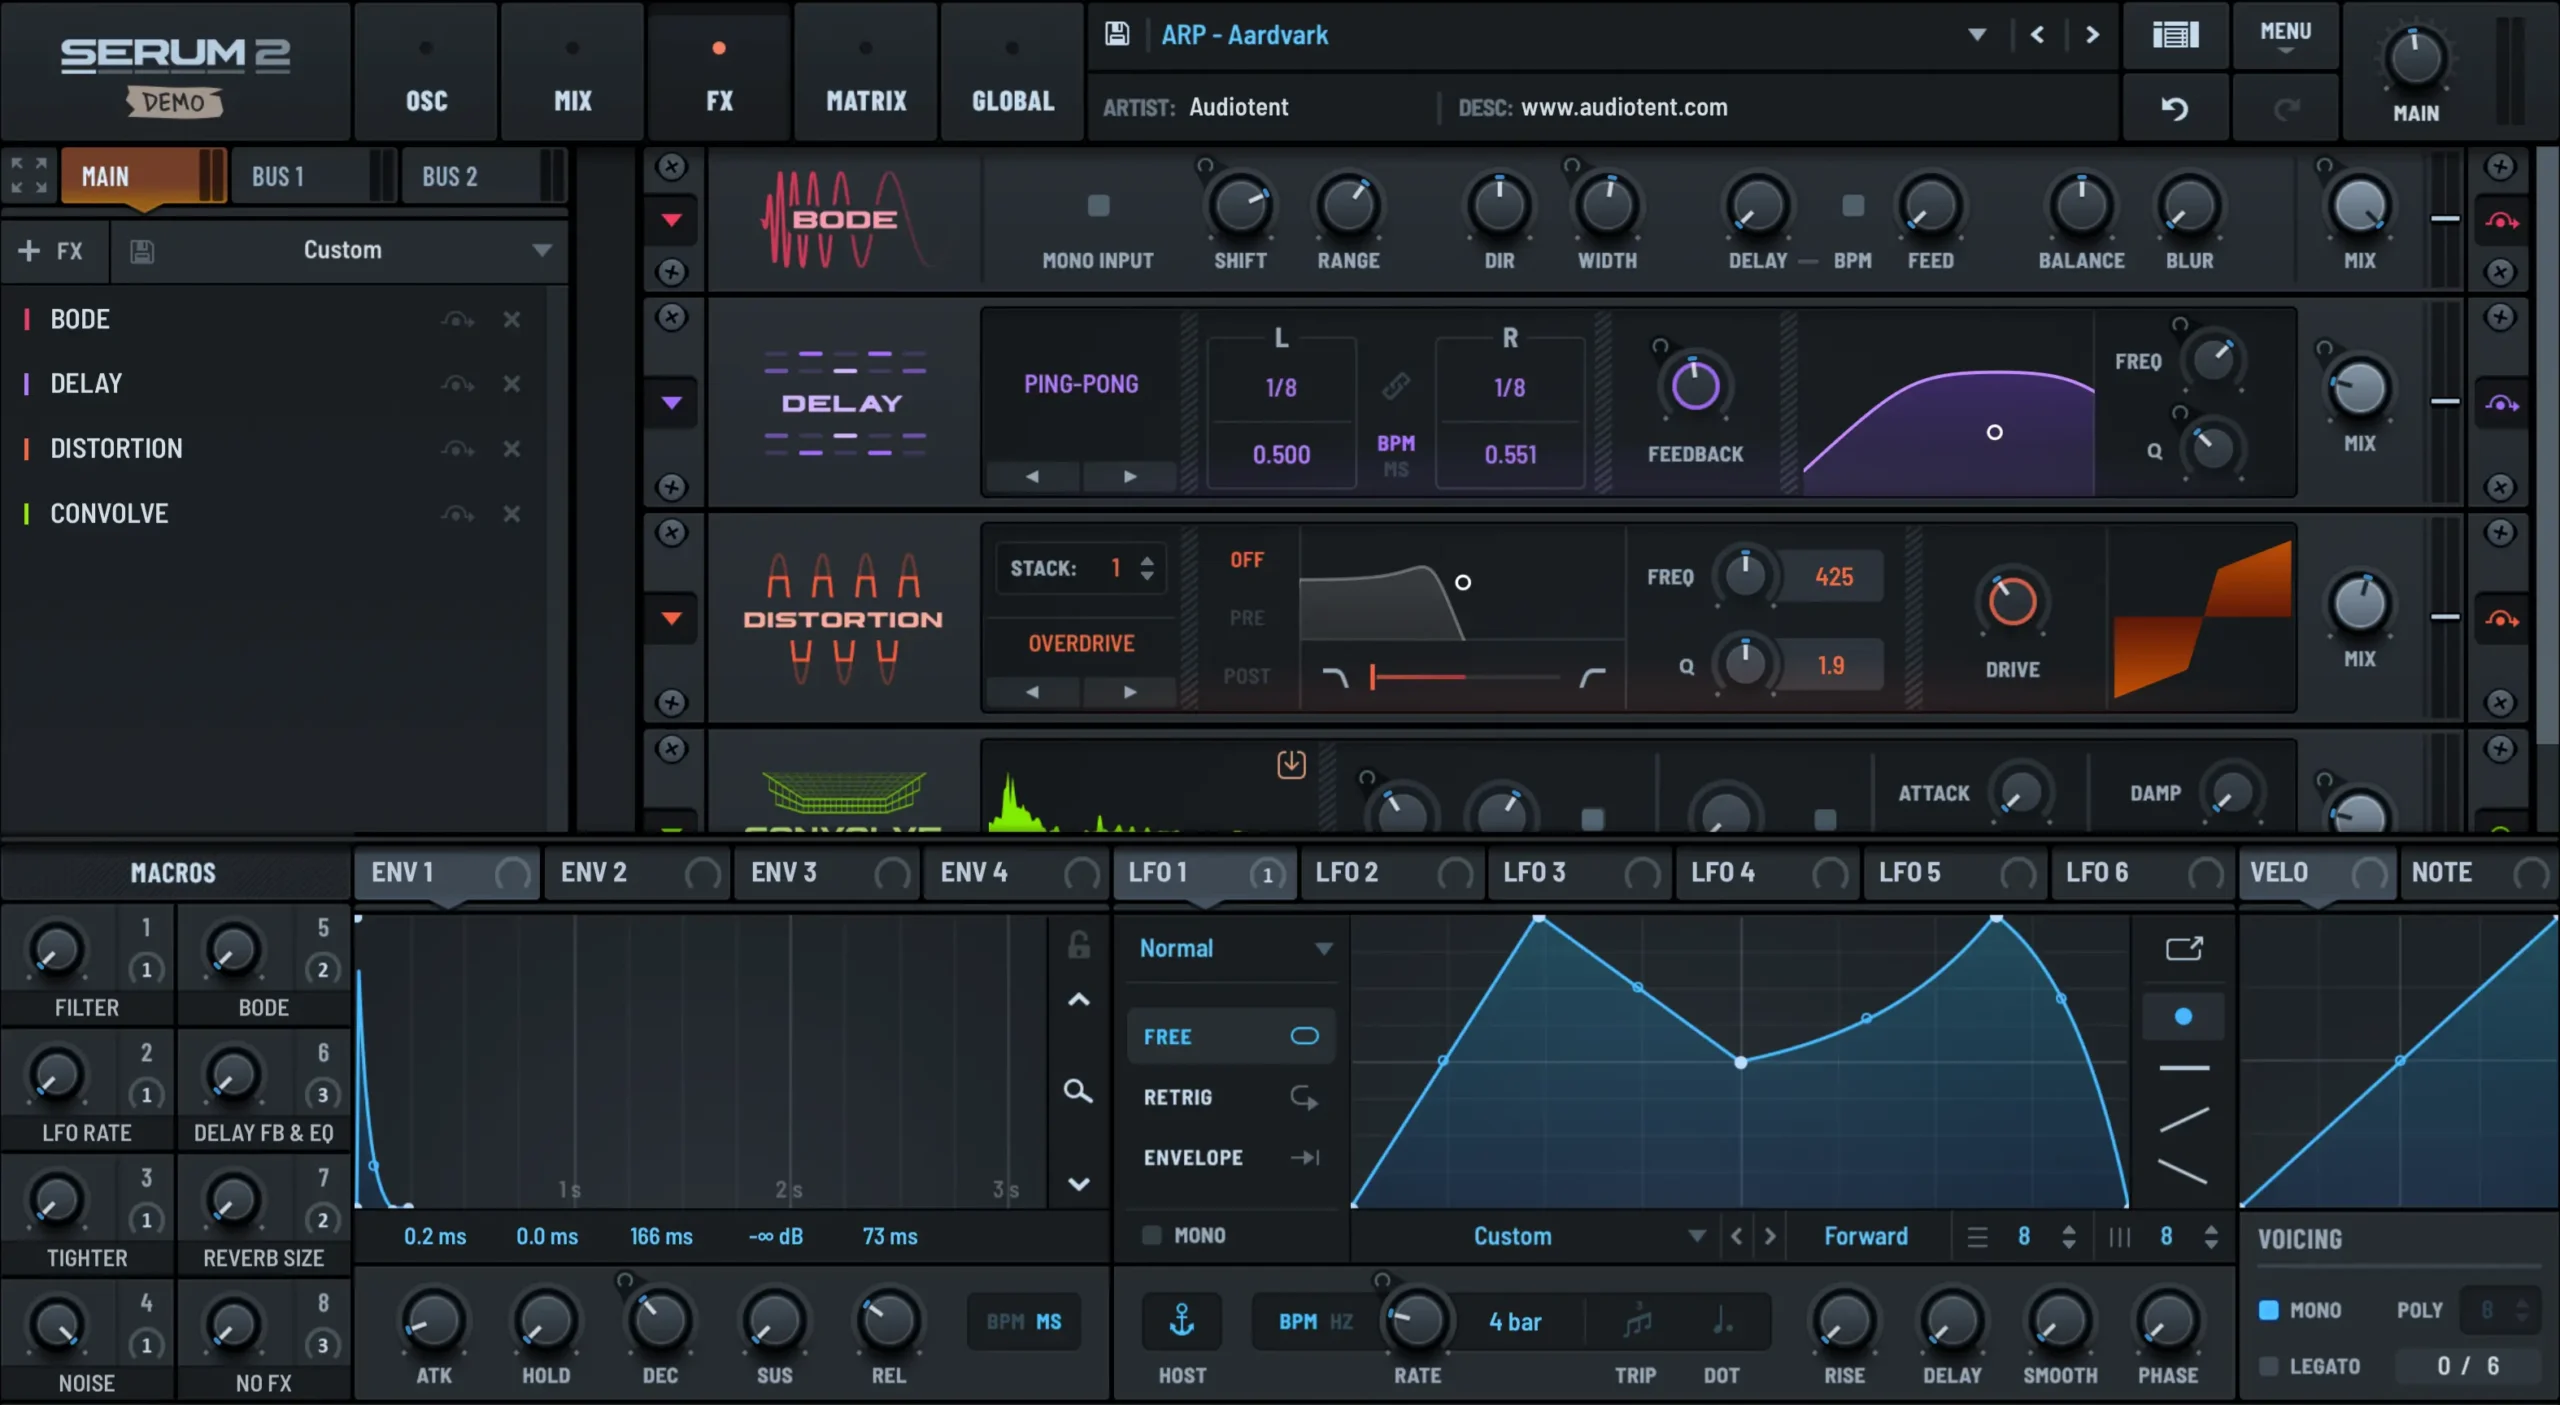
Task: Click the ARP - Aardvark preset name field
Action: tap(1244, 34)
